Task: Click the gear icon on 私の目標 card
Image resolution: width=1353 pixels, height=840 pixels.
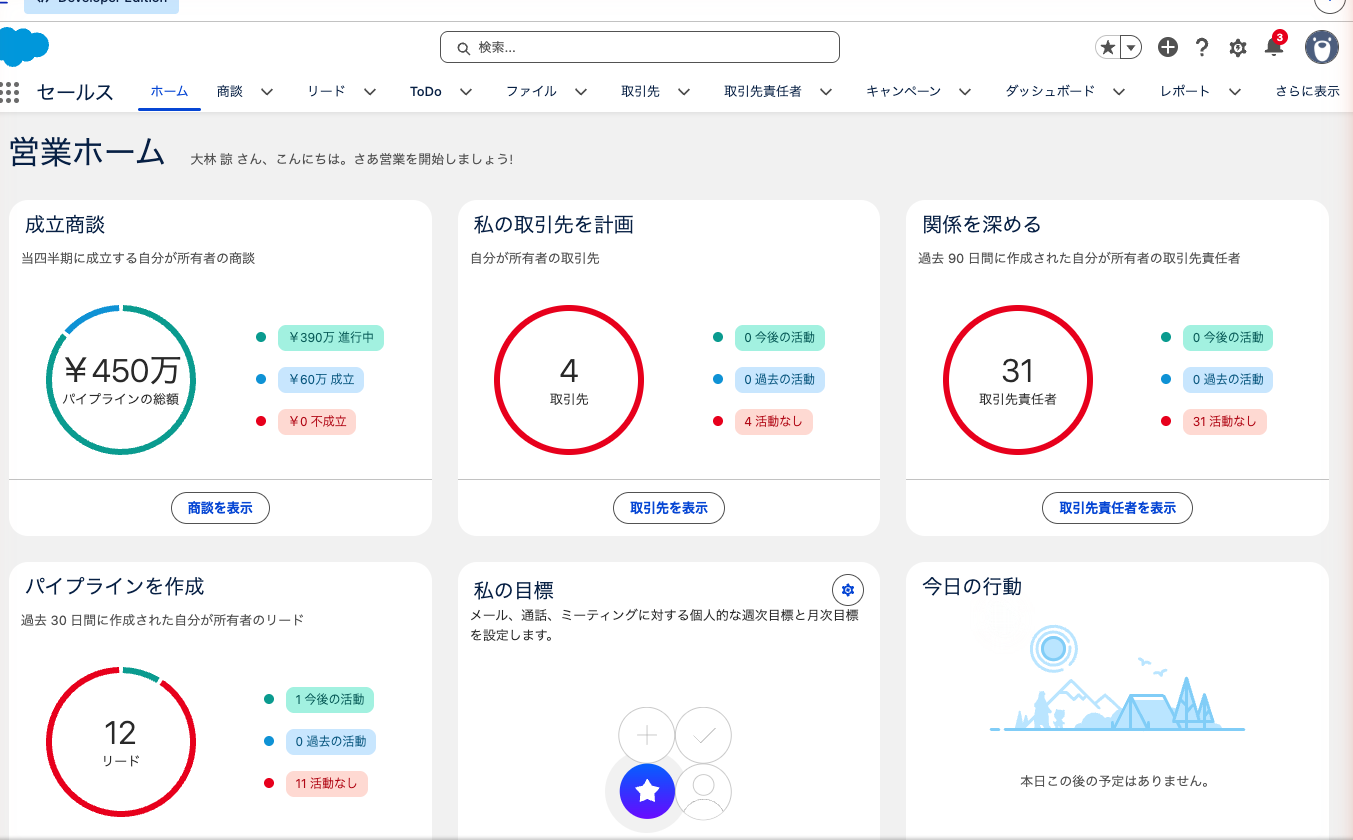Action: click(x=848, y=590)
